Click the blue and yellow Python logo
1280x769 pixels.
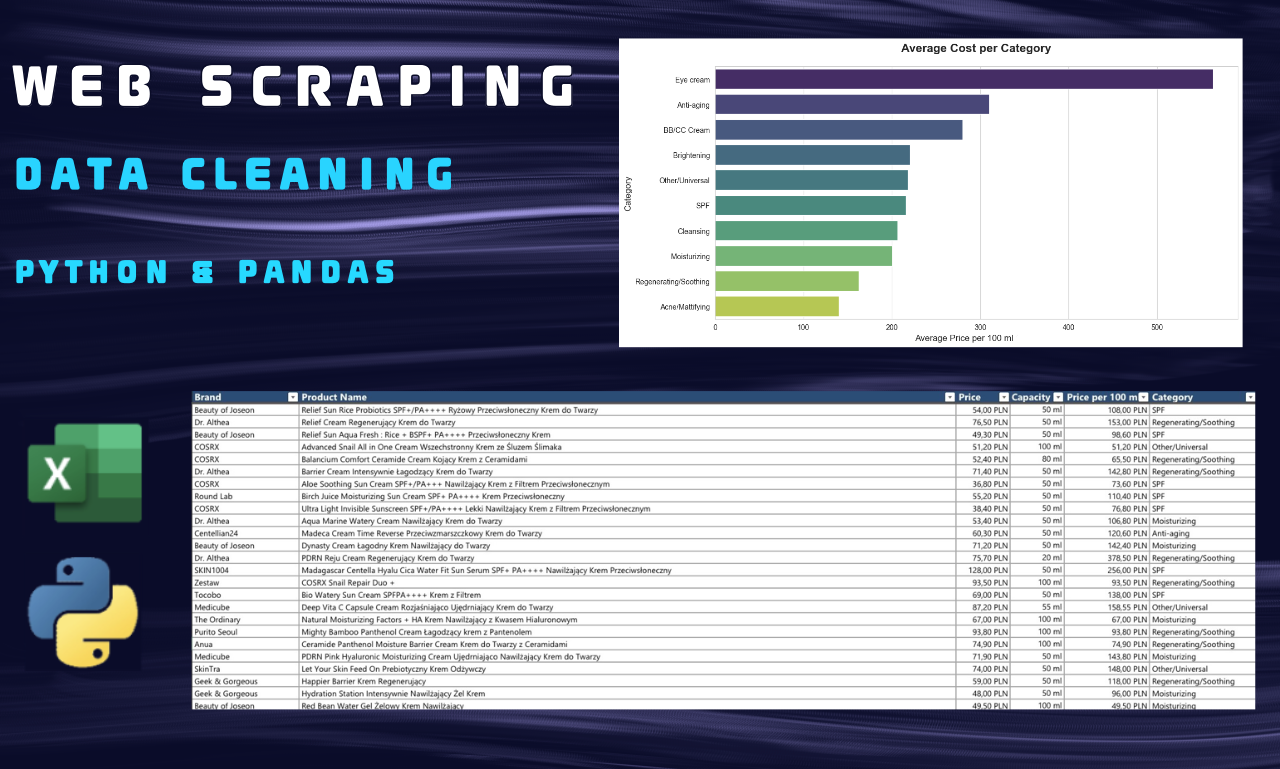pyautogui.click(x=83, y=612)
